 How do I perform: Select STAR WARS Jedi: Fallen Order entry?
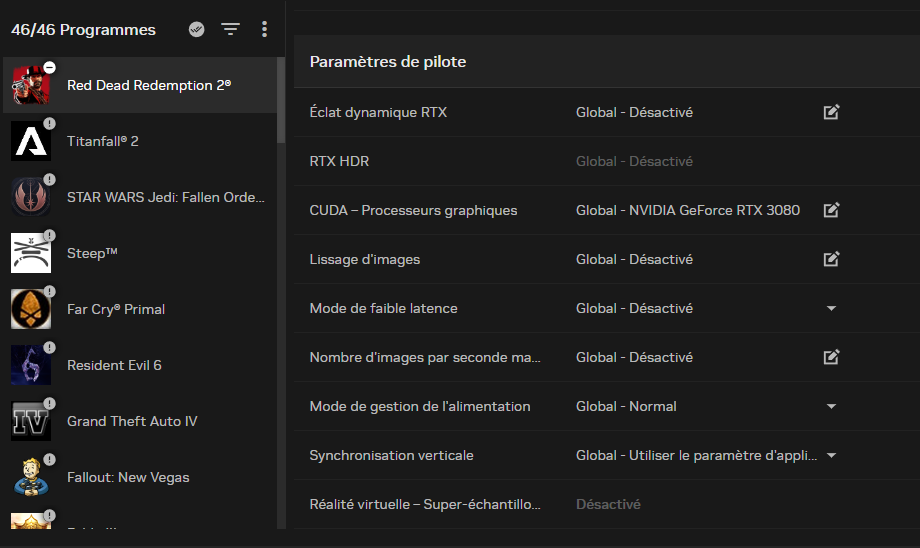coord(165,197)
